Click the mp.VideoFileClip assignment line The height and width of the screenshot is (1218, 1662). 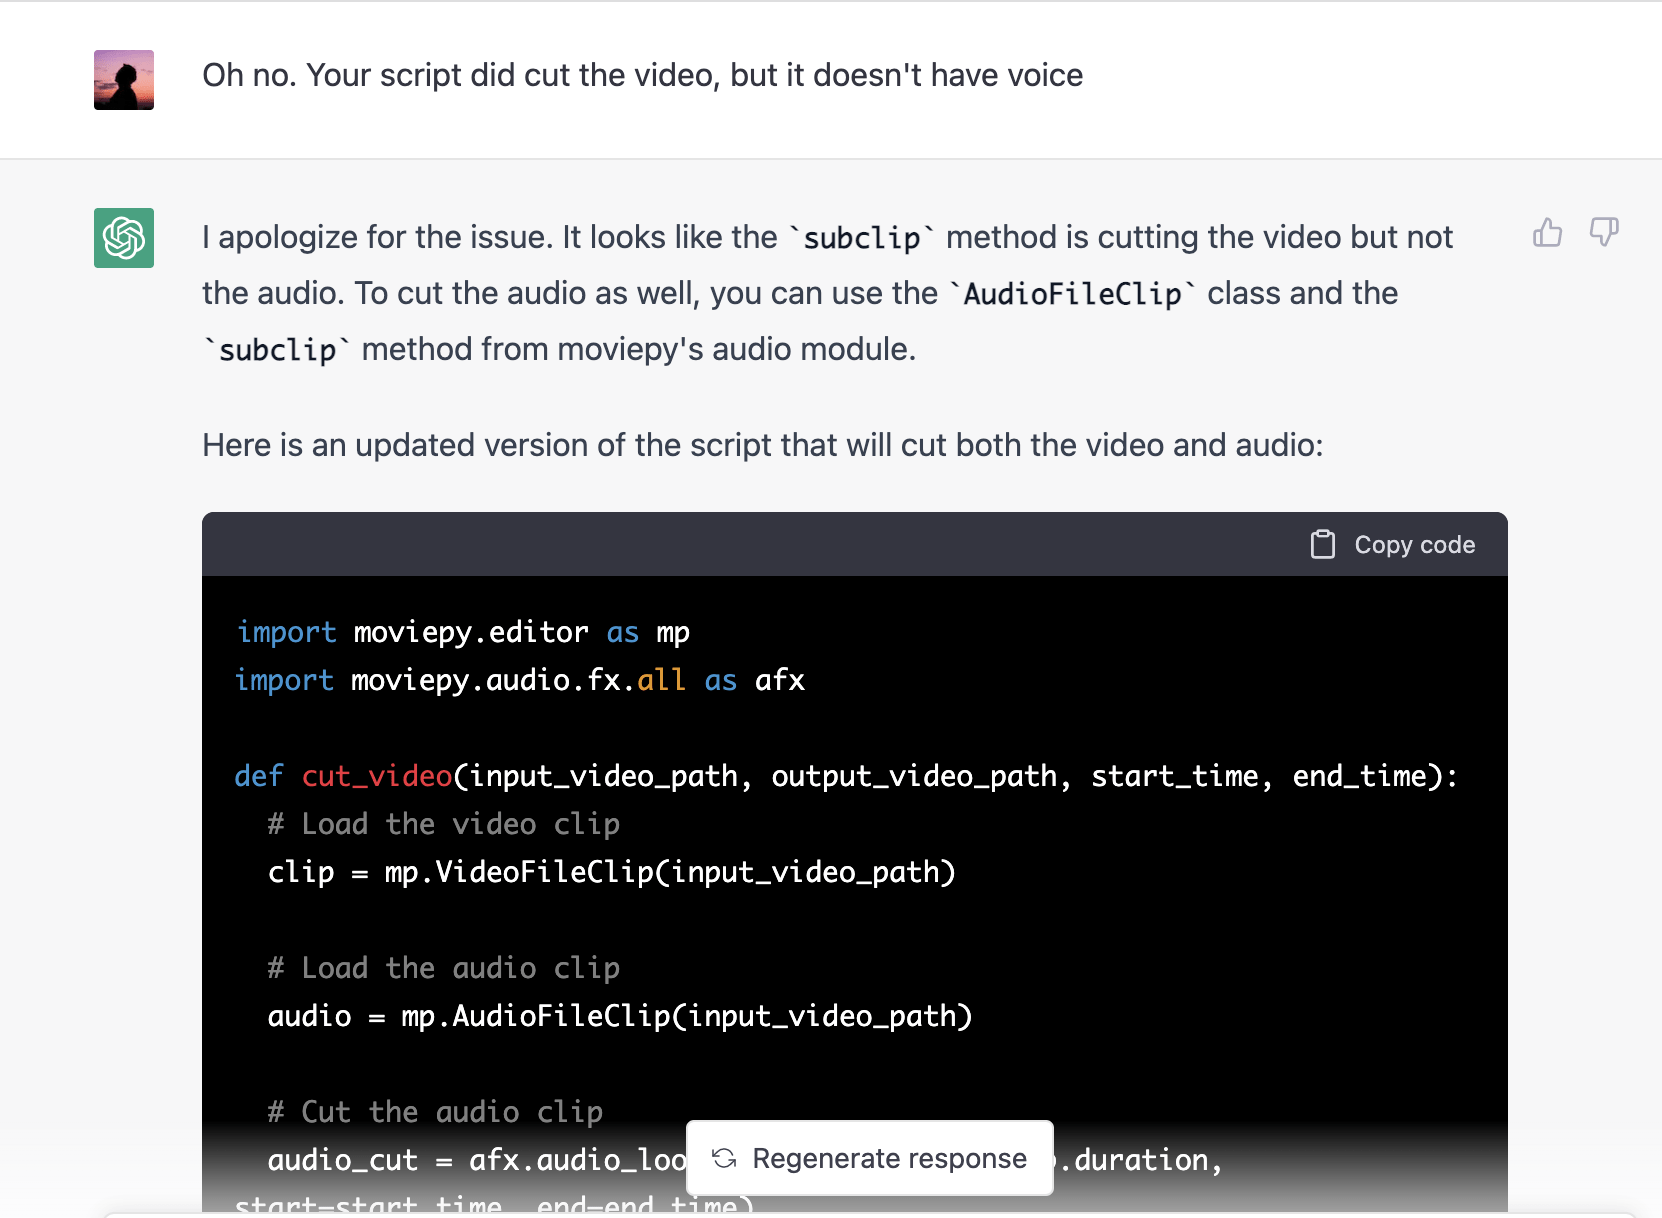611,872
